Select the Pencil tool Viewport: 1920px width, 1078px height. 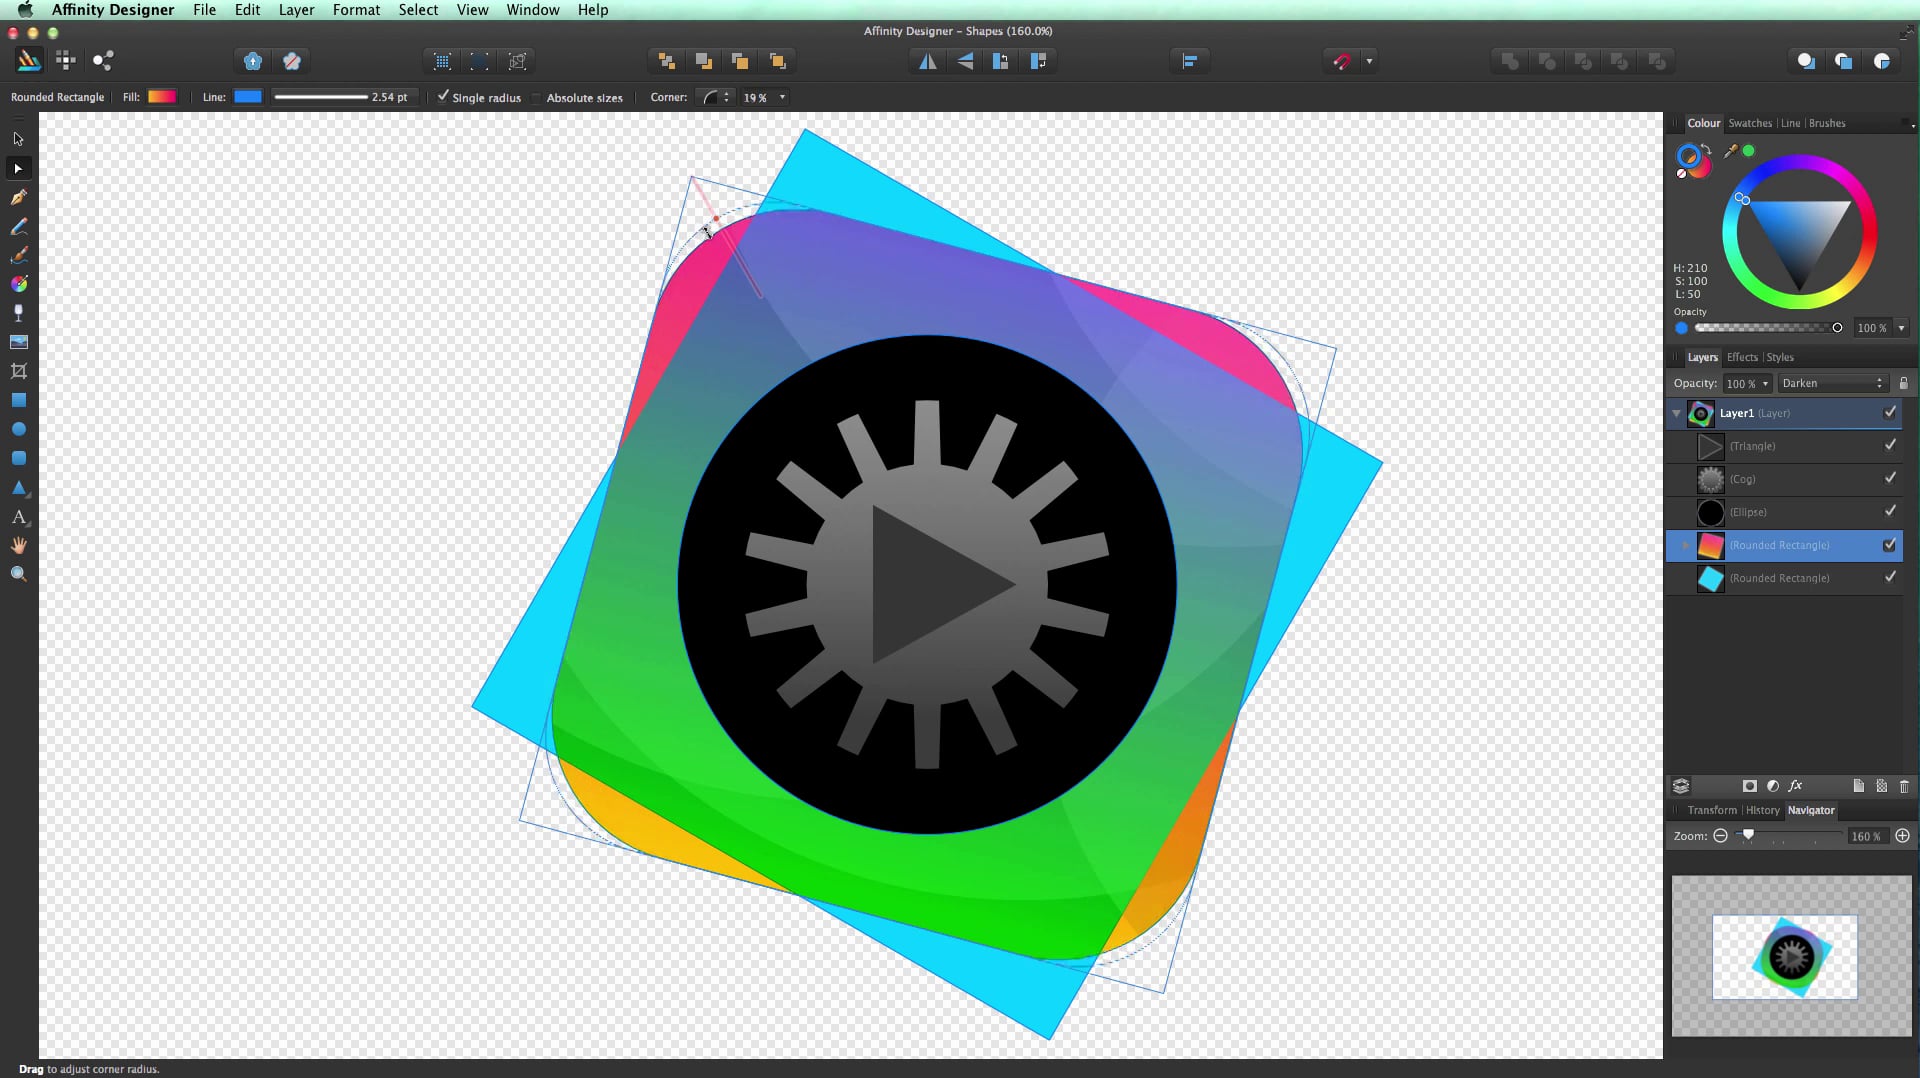18,226
